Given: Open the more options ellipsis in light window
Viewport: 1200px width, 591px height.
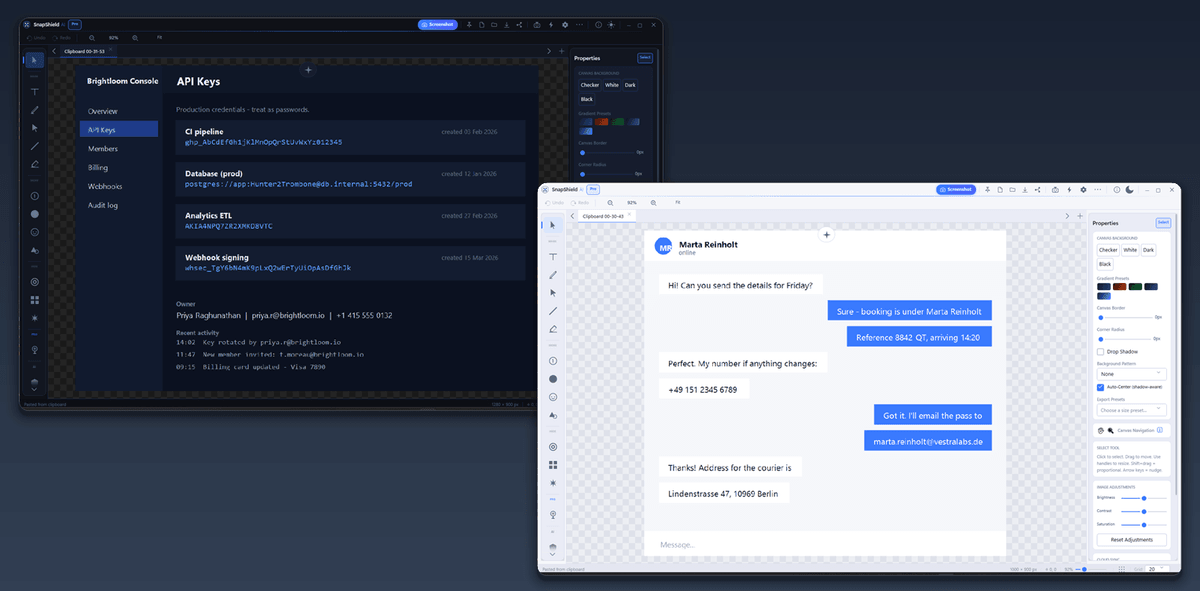Looking at the screenshot, I should click(1098, 189).
